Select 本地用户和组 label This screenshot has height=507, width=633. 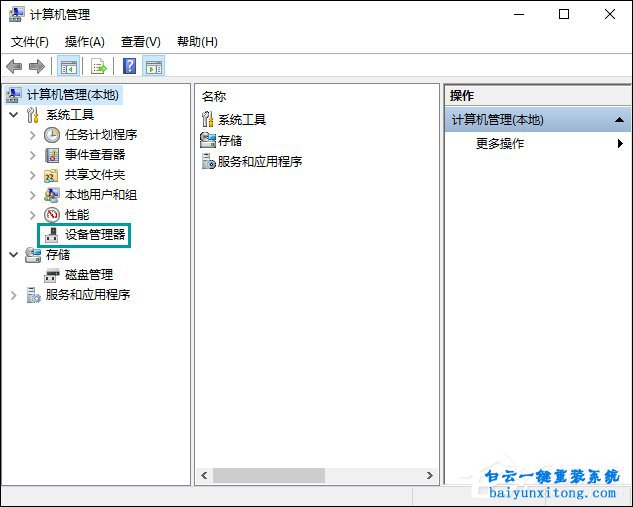tap(101, 195)
